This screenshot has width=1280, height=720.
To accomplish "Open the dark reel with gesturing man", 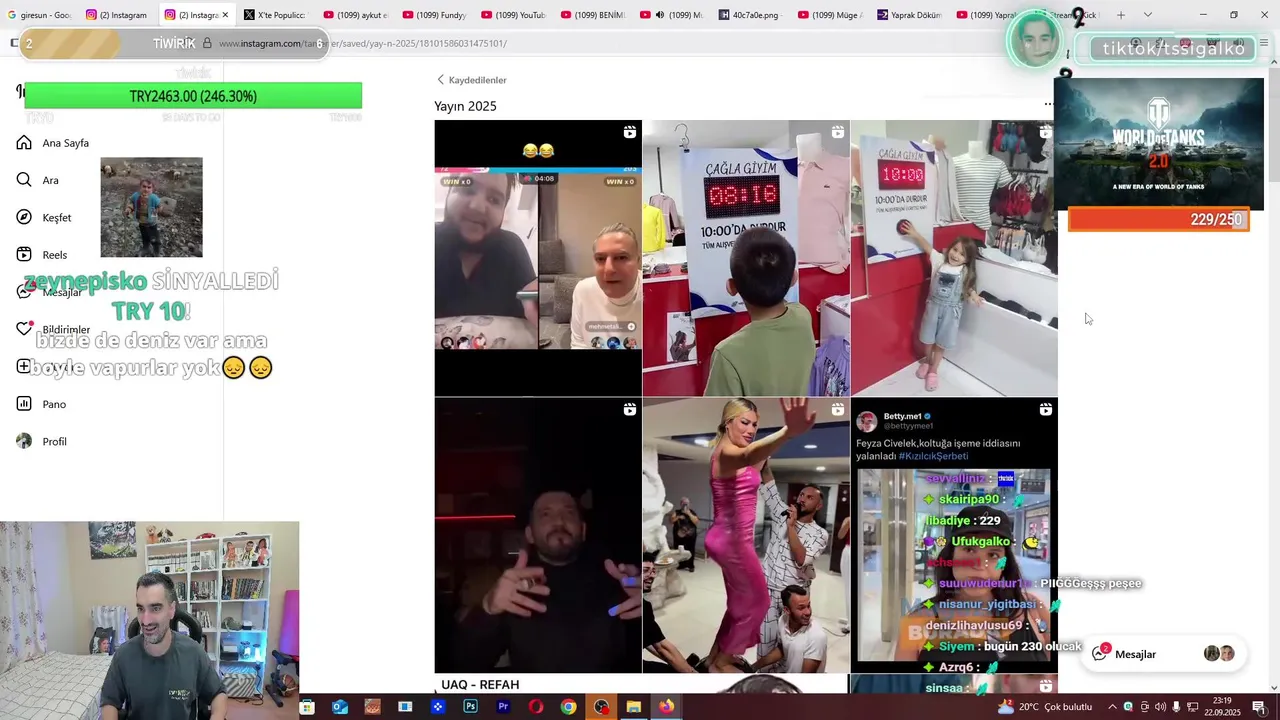I will pyautogui.click(x=538, y=535).
